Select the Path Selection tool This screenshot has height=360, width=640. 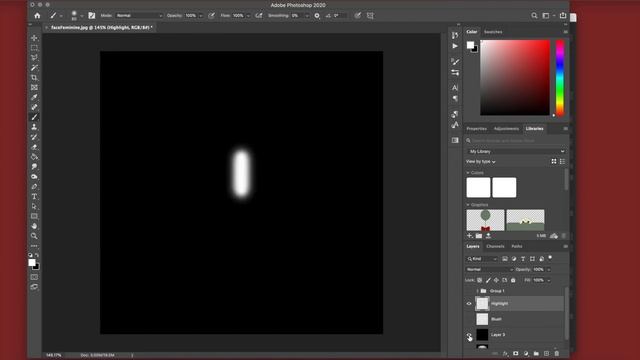34,206
